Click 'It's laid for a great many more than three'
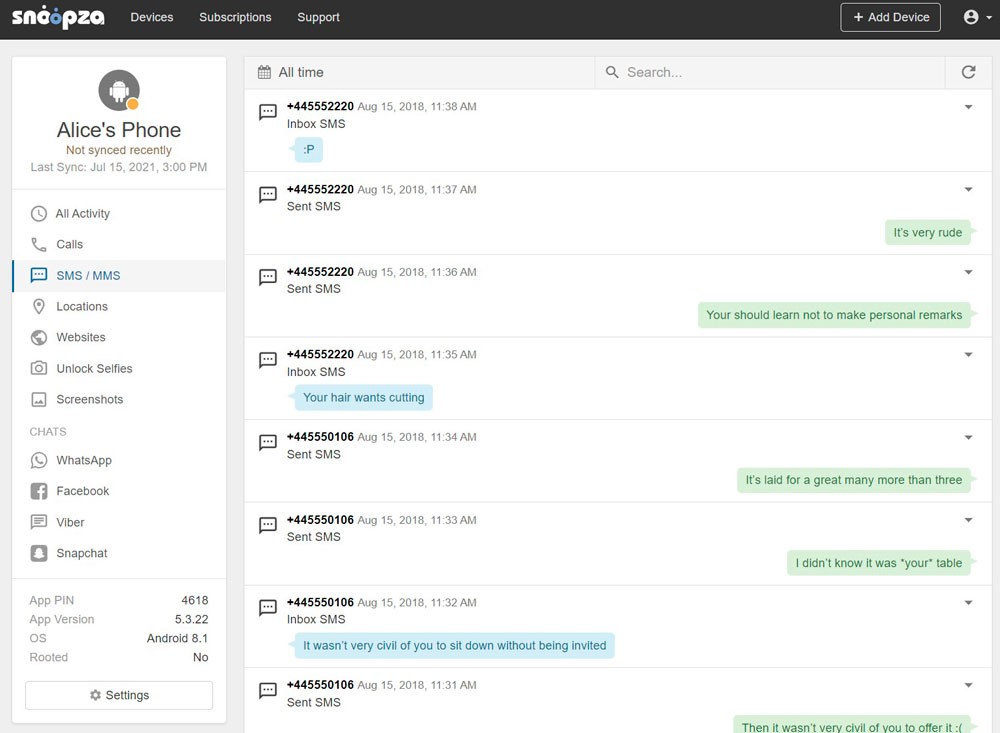This screenshot has height=733, width=1000. 854,480
